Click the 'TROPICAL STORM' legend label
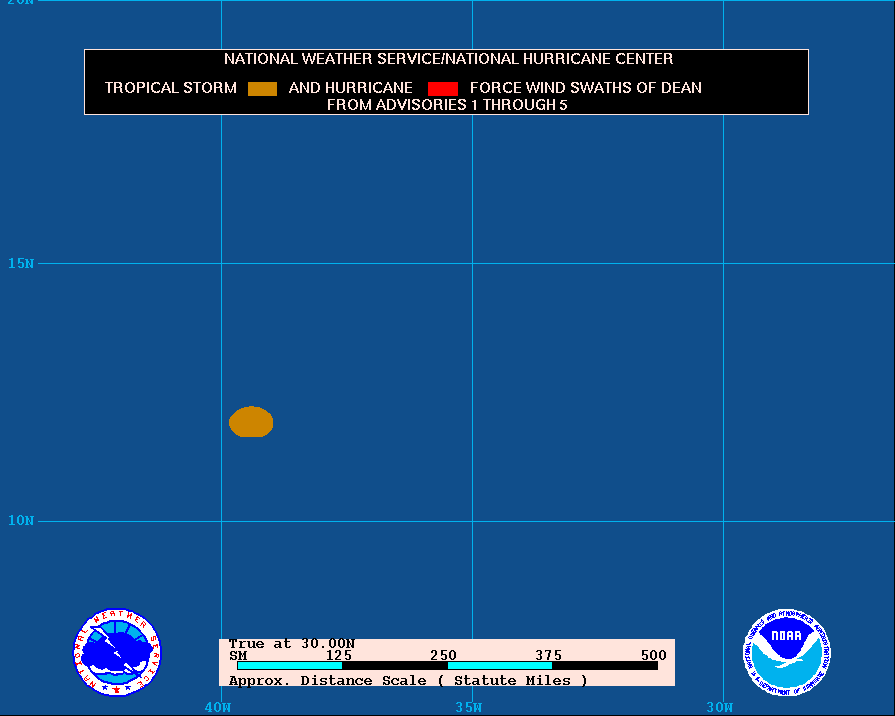 click(171, 88)
